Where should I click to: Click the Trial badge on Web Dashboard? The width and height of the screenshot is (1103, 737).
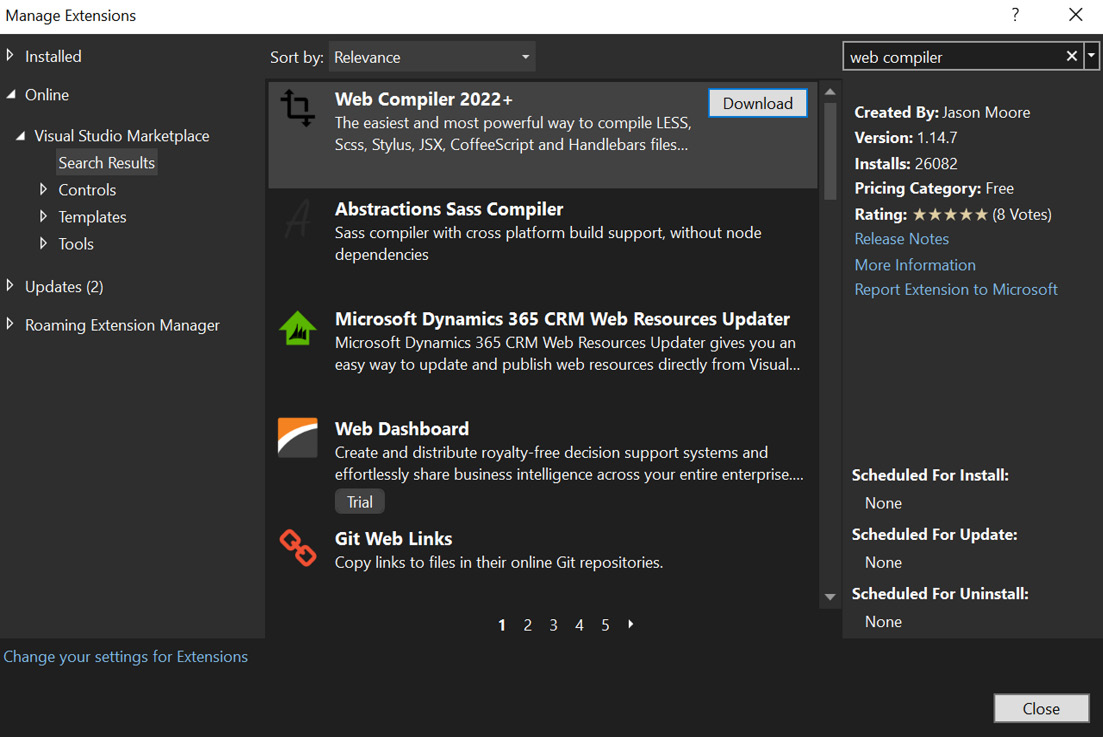click(359, 501)
